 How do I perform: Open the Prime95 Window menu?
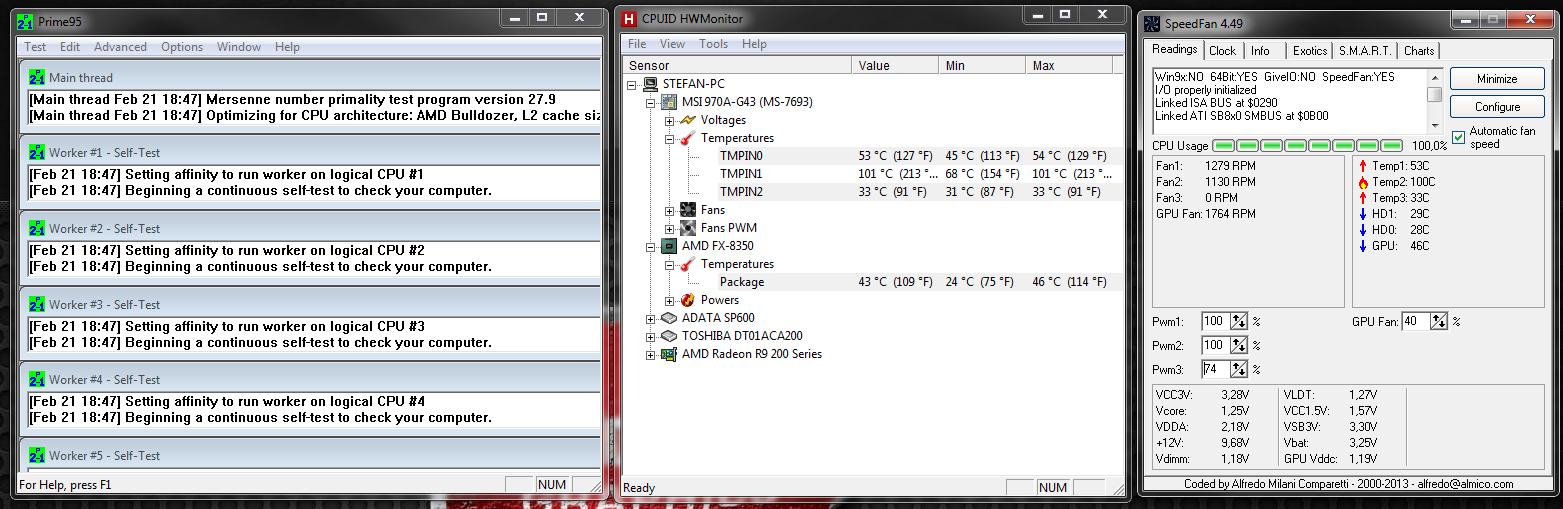(x=239, y=47)
